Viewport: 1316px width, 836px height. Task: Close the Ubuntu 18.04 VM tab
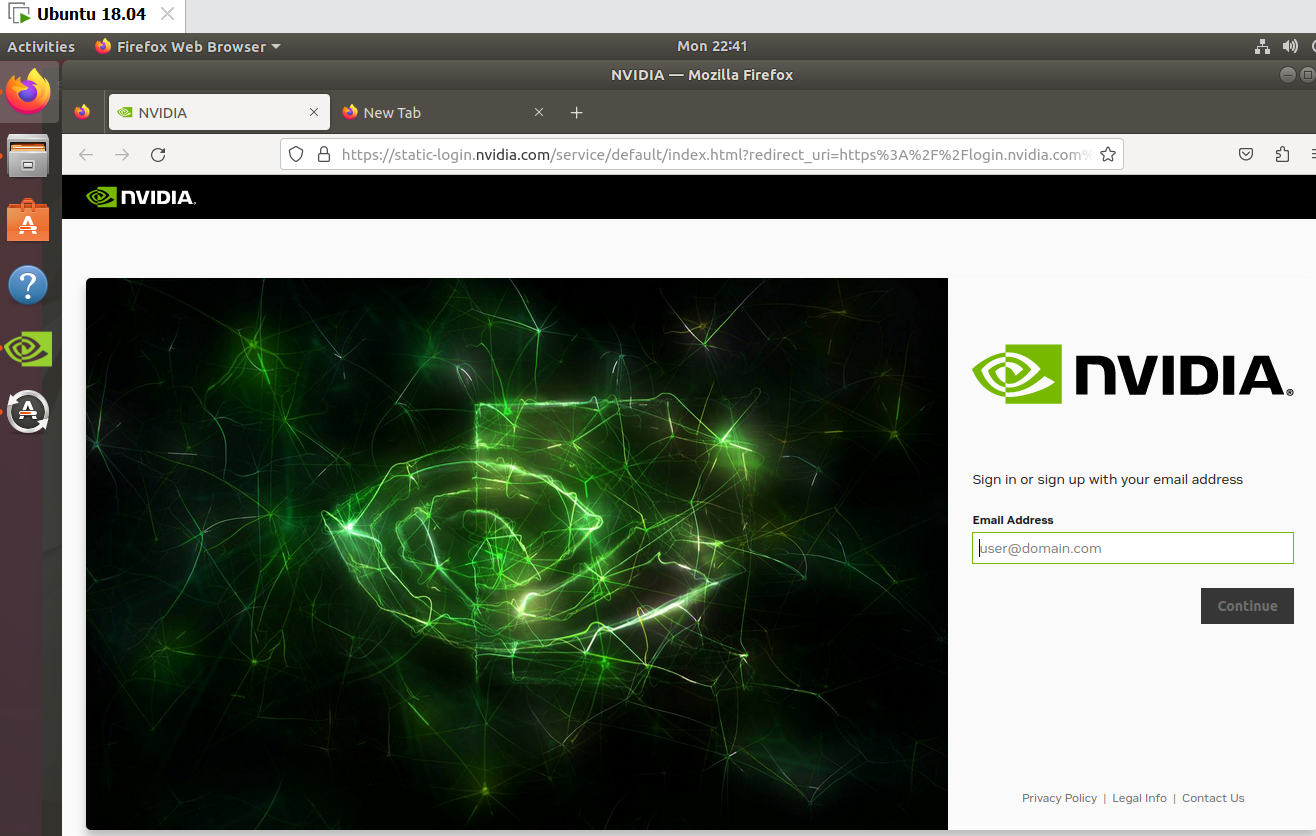(x=167, y=14)
